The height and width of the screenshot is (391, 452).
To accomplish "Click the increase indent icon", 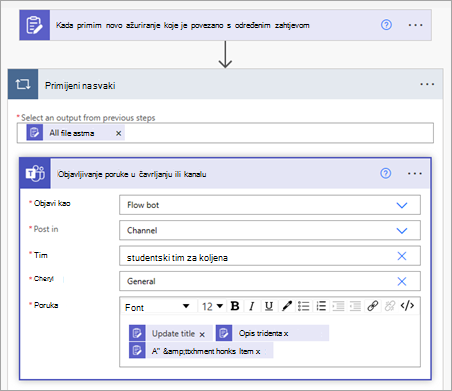I will (355, 306).
